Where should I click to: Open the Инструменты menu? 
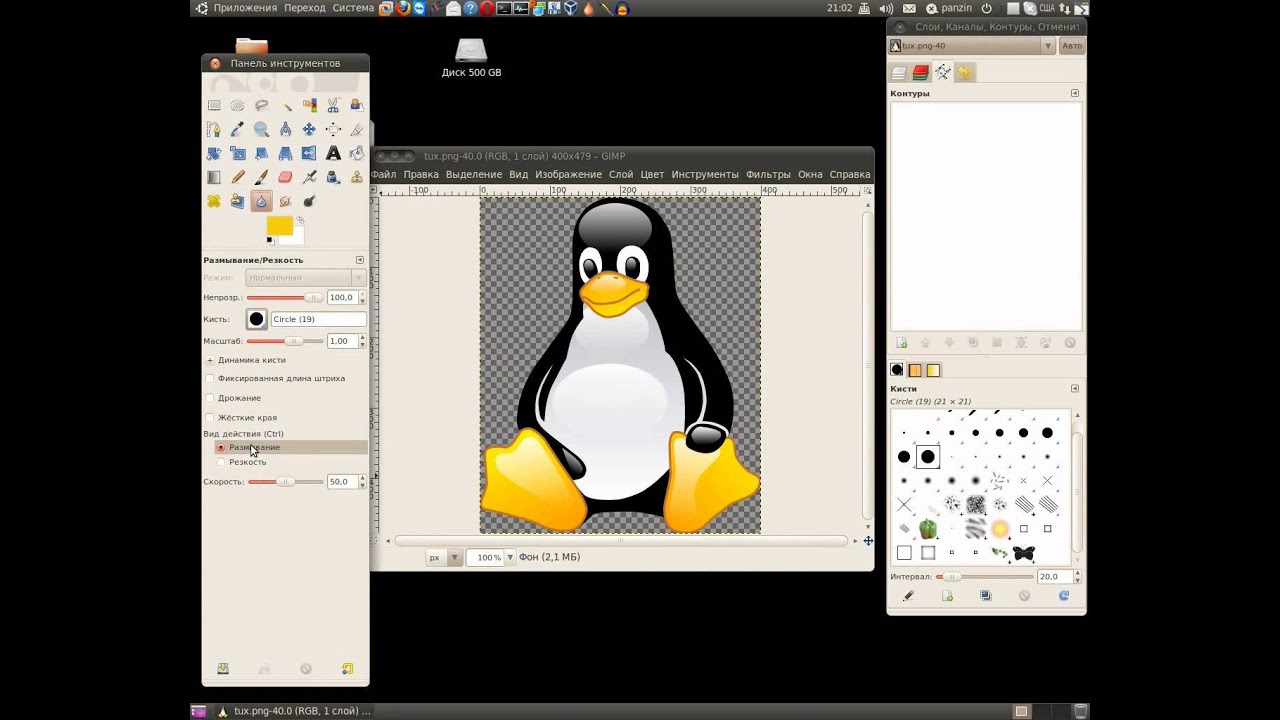point(705,174)
